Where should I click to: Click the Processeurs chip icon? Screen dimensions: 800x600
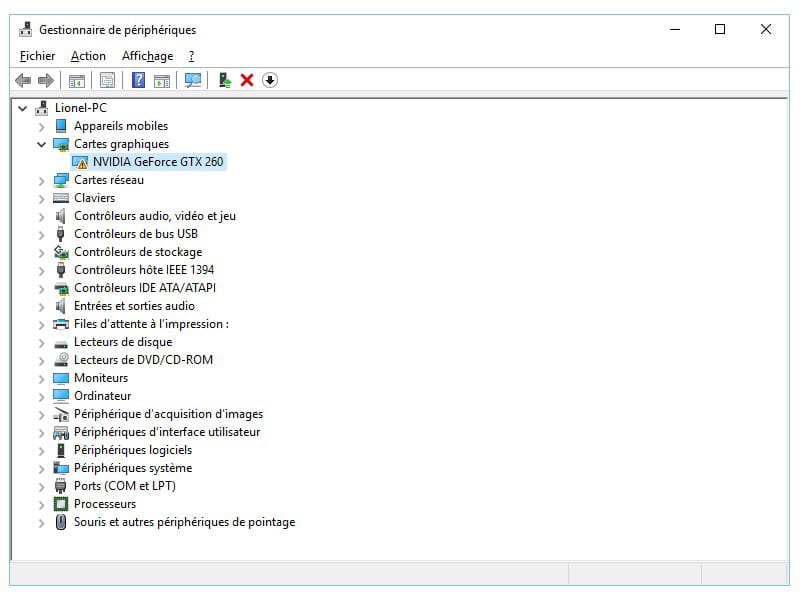click(x=61, y=504)
